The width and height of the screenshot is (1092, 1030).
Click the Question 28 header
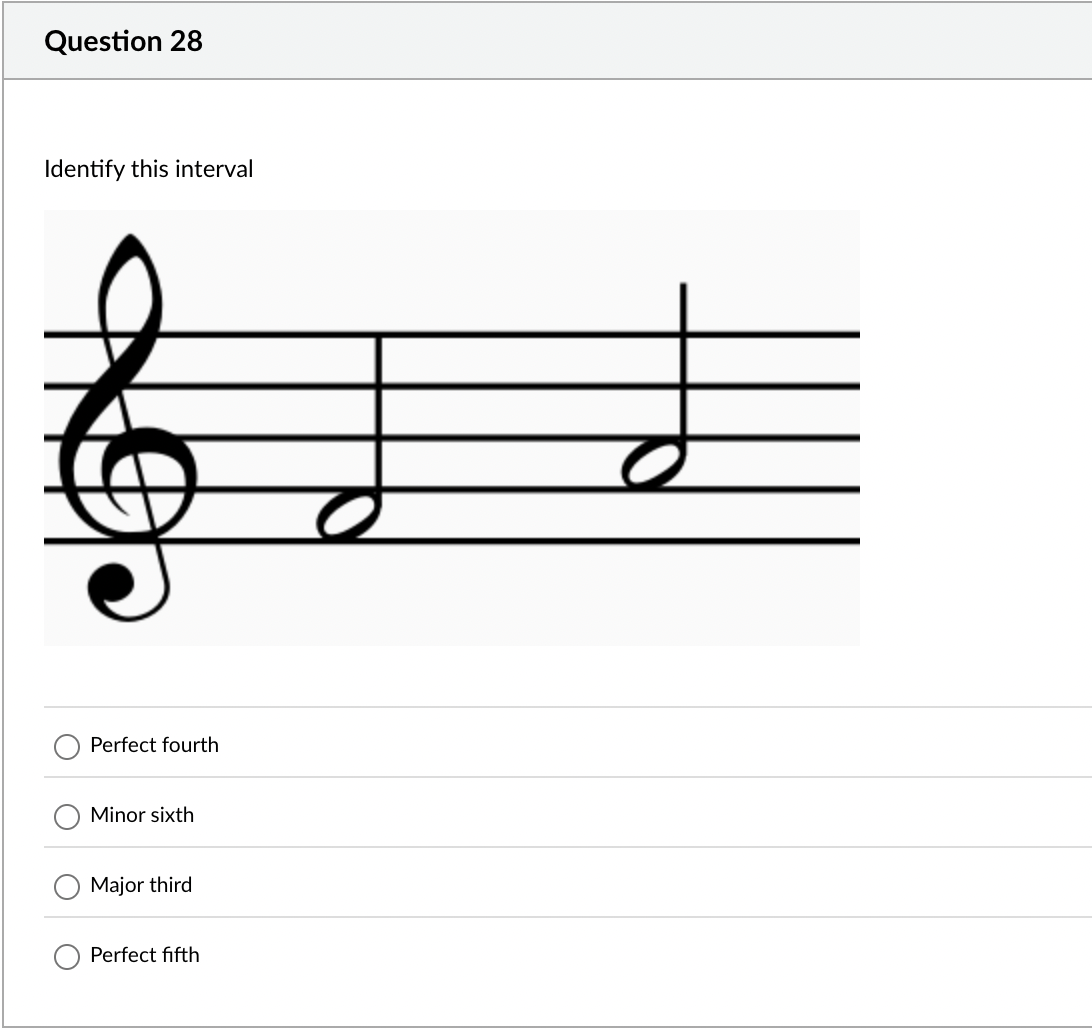tap(123, 41)
